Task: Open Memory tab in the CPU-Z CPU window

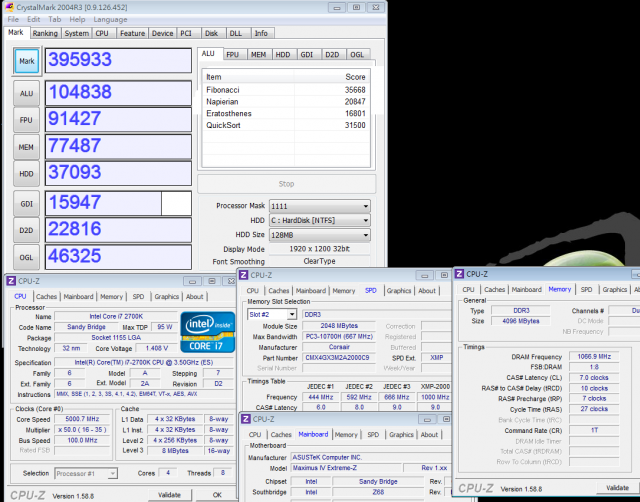Action: pyautogui.click(x=111, y=297)
